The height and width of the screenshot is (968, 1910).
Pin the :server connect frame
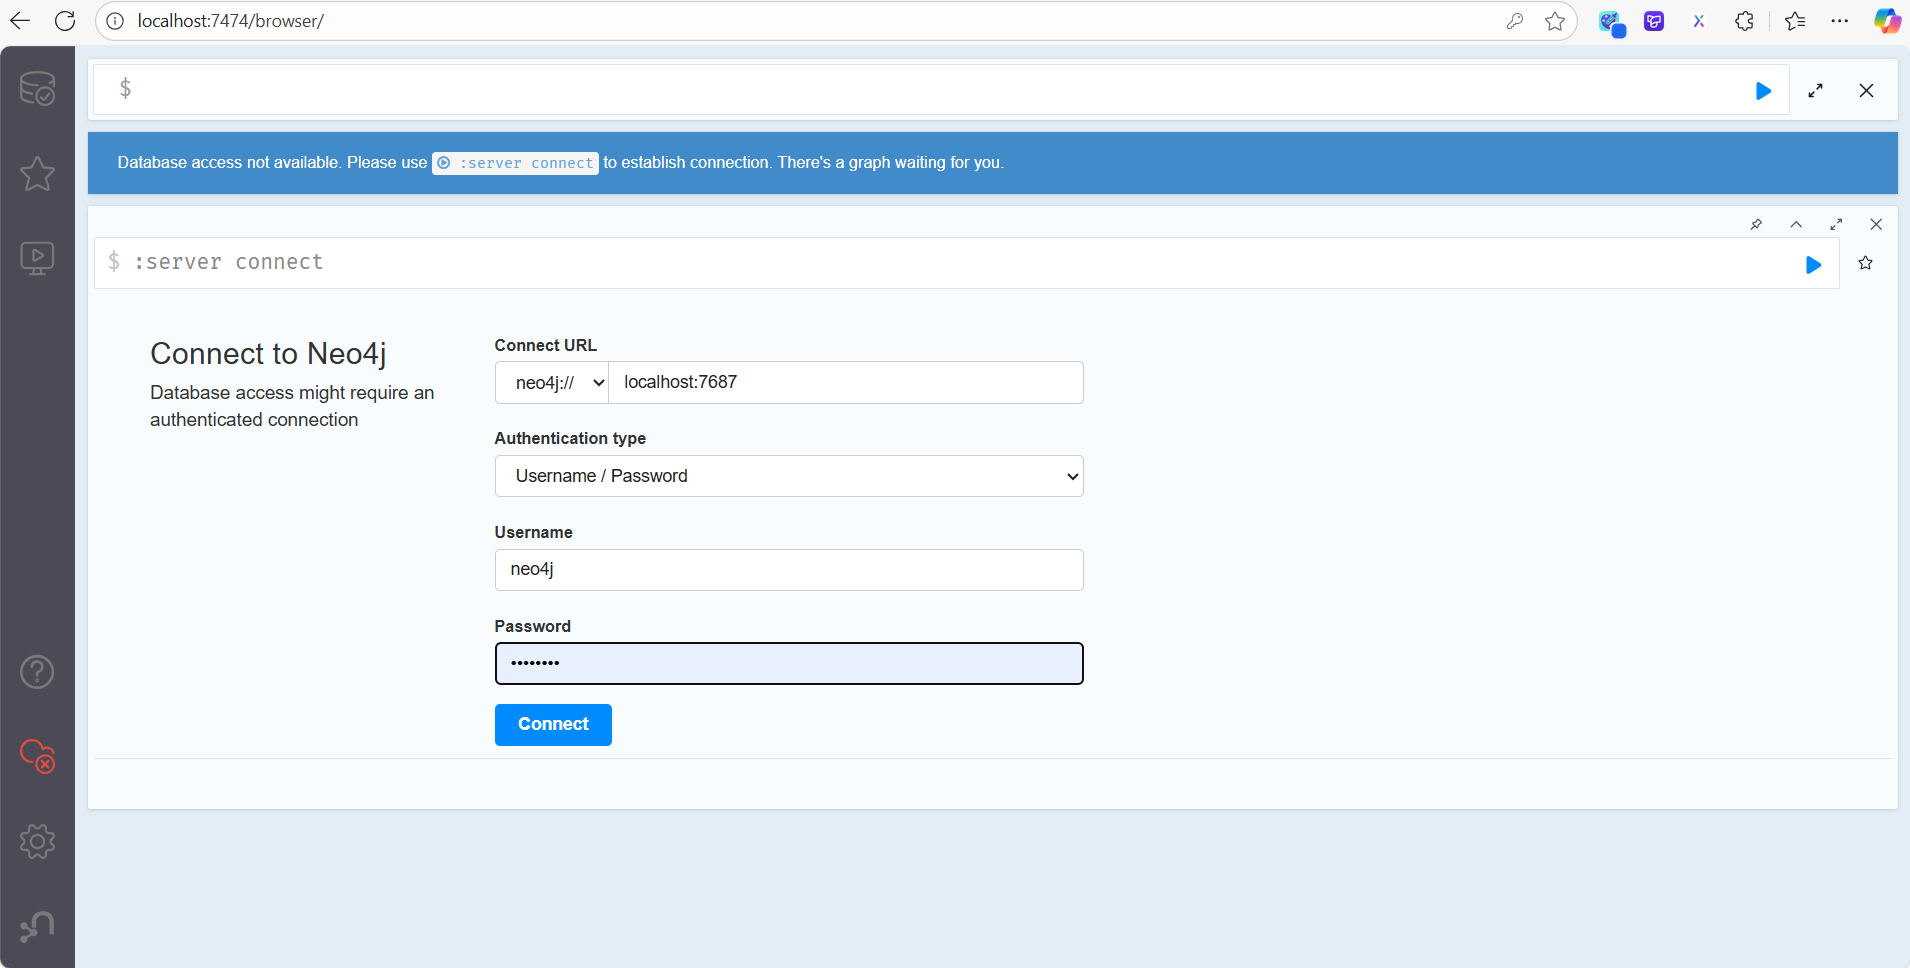pos(1756,225)
